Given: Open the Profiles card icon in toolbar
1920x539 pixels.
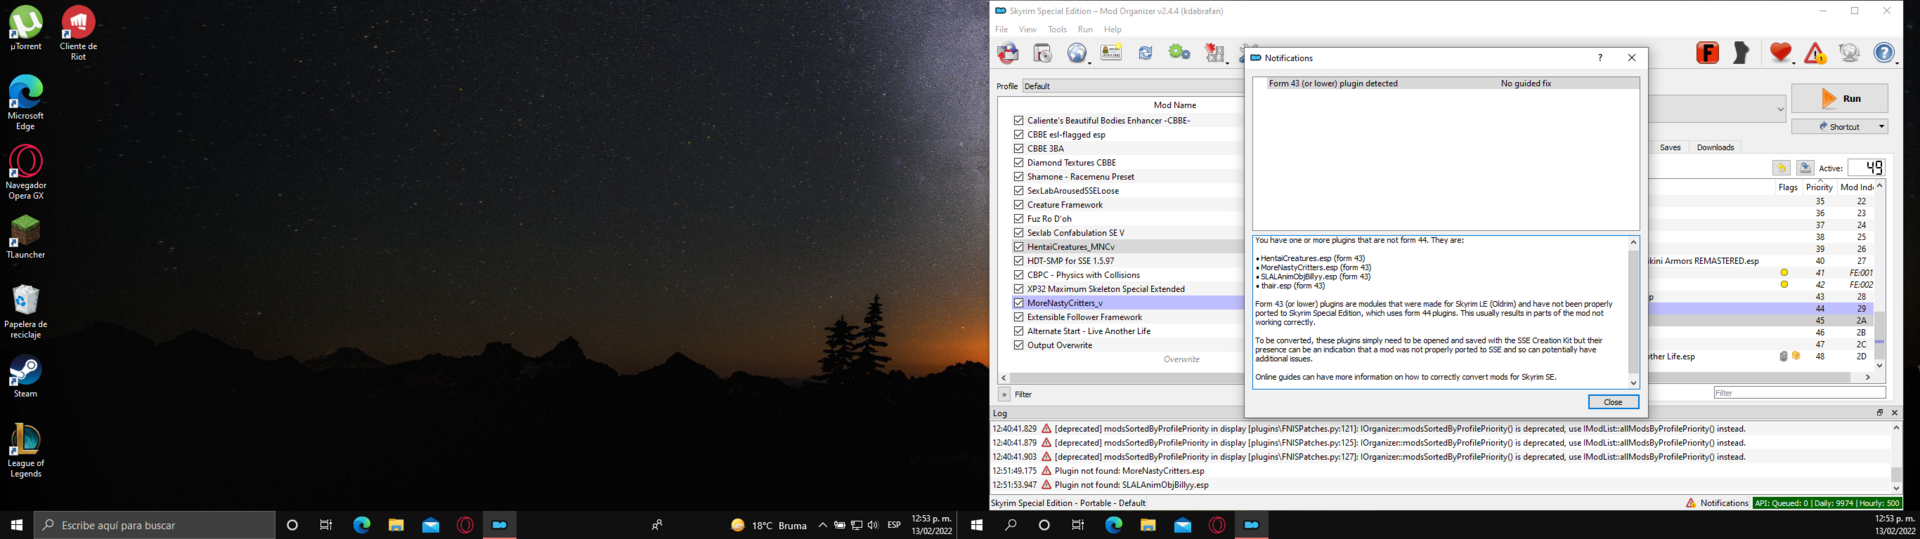Looking at the screenshot, I should [x=1111, y=53].
